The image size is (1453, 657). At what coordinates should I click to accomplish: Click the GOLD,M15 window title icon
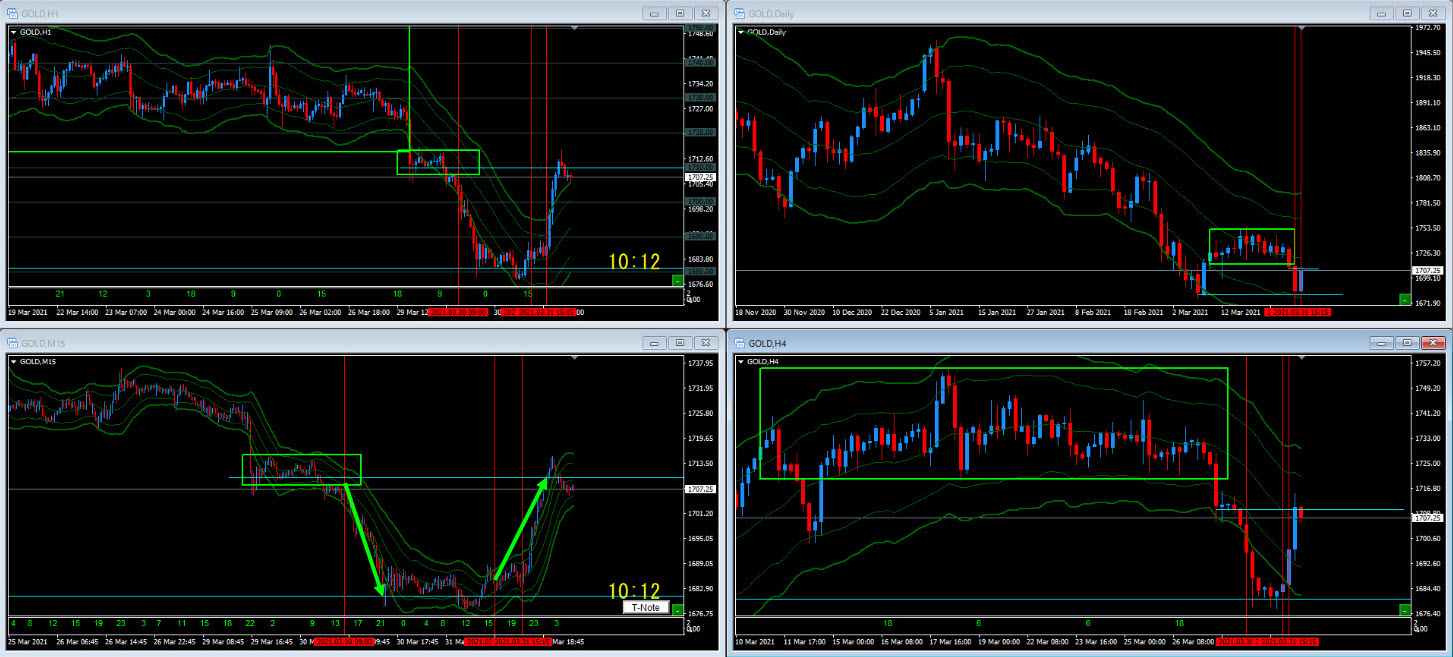[13, 342]
